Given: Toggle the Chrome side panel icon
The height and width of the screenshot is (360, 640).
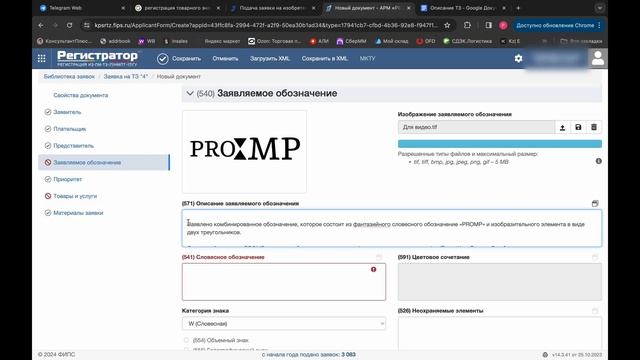Looking at the screenshot, I should 489,25.
